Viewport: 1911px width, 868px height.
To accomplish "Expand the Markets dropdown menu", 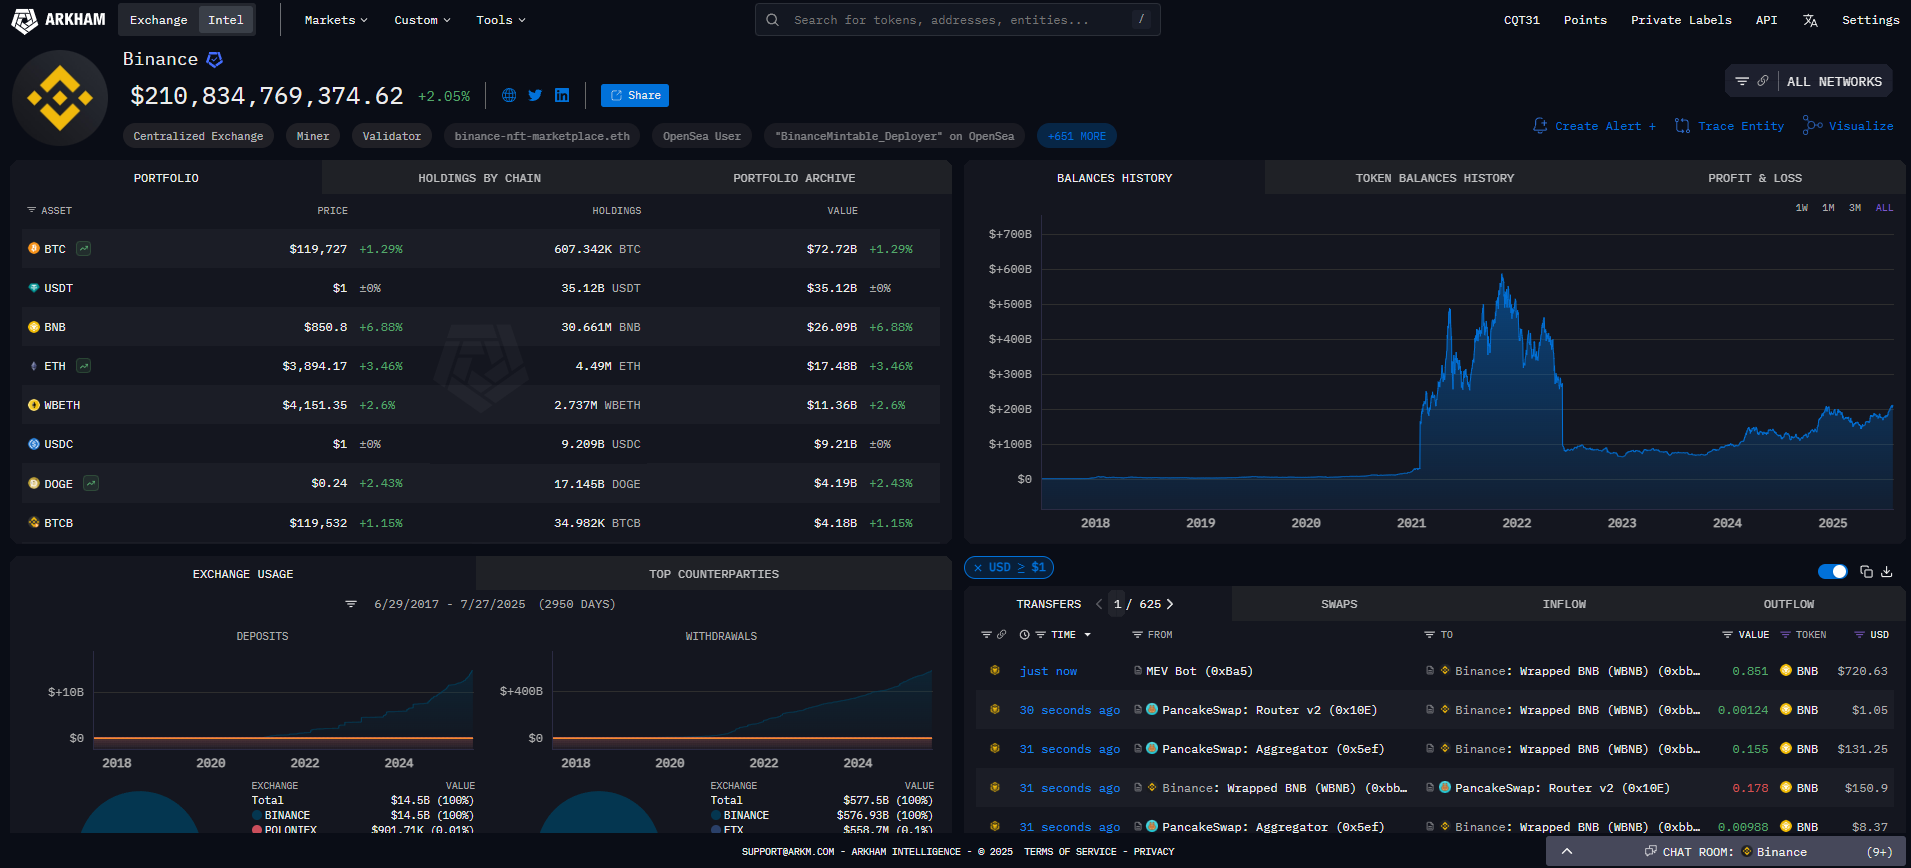I will coord(336,20).
